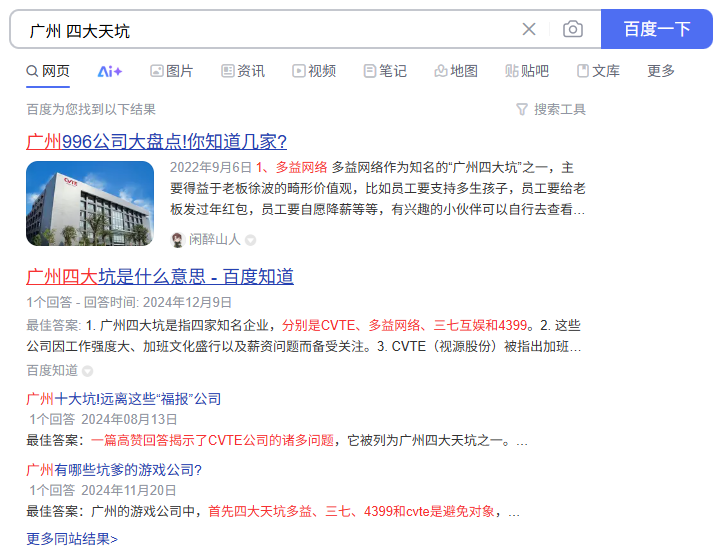
Task: Open result 广州996公司大盘点!你知道几家?
Action: 157,141
